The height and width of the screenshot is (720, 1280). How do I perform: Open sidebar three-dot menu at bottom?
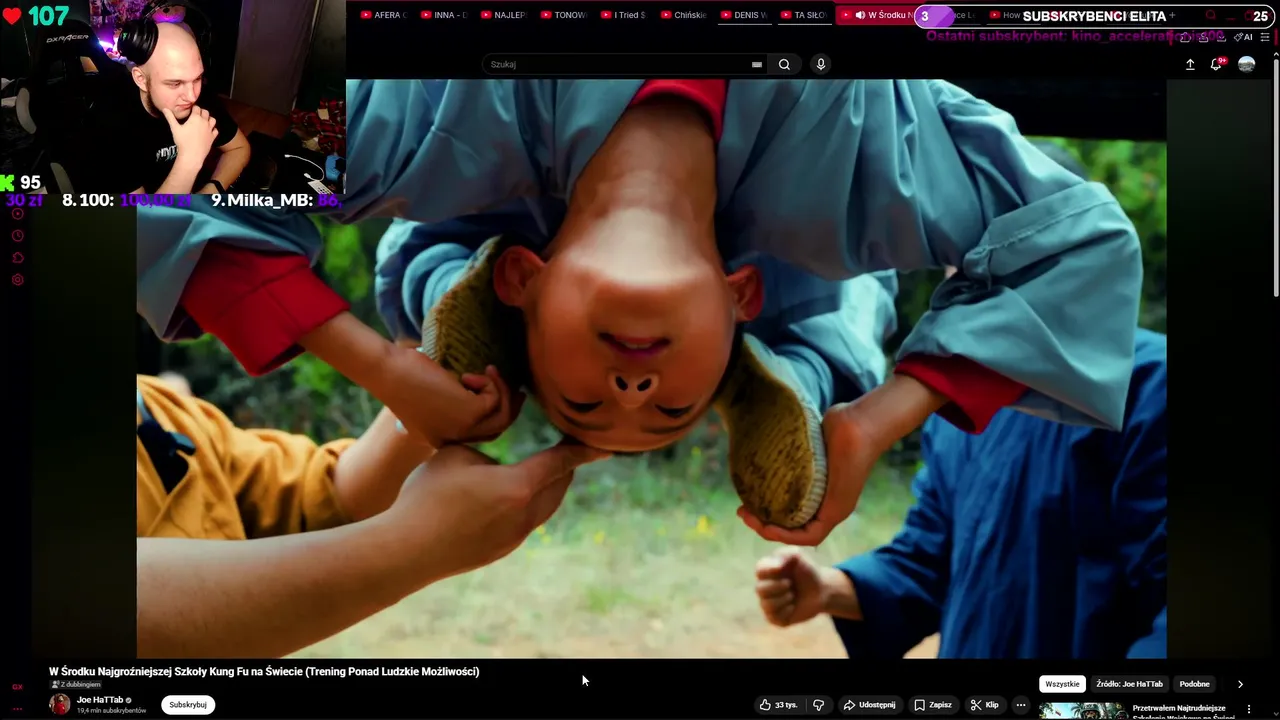[17, 709]
